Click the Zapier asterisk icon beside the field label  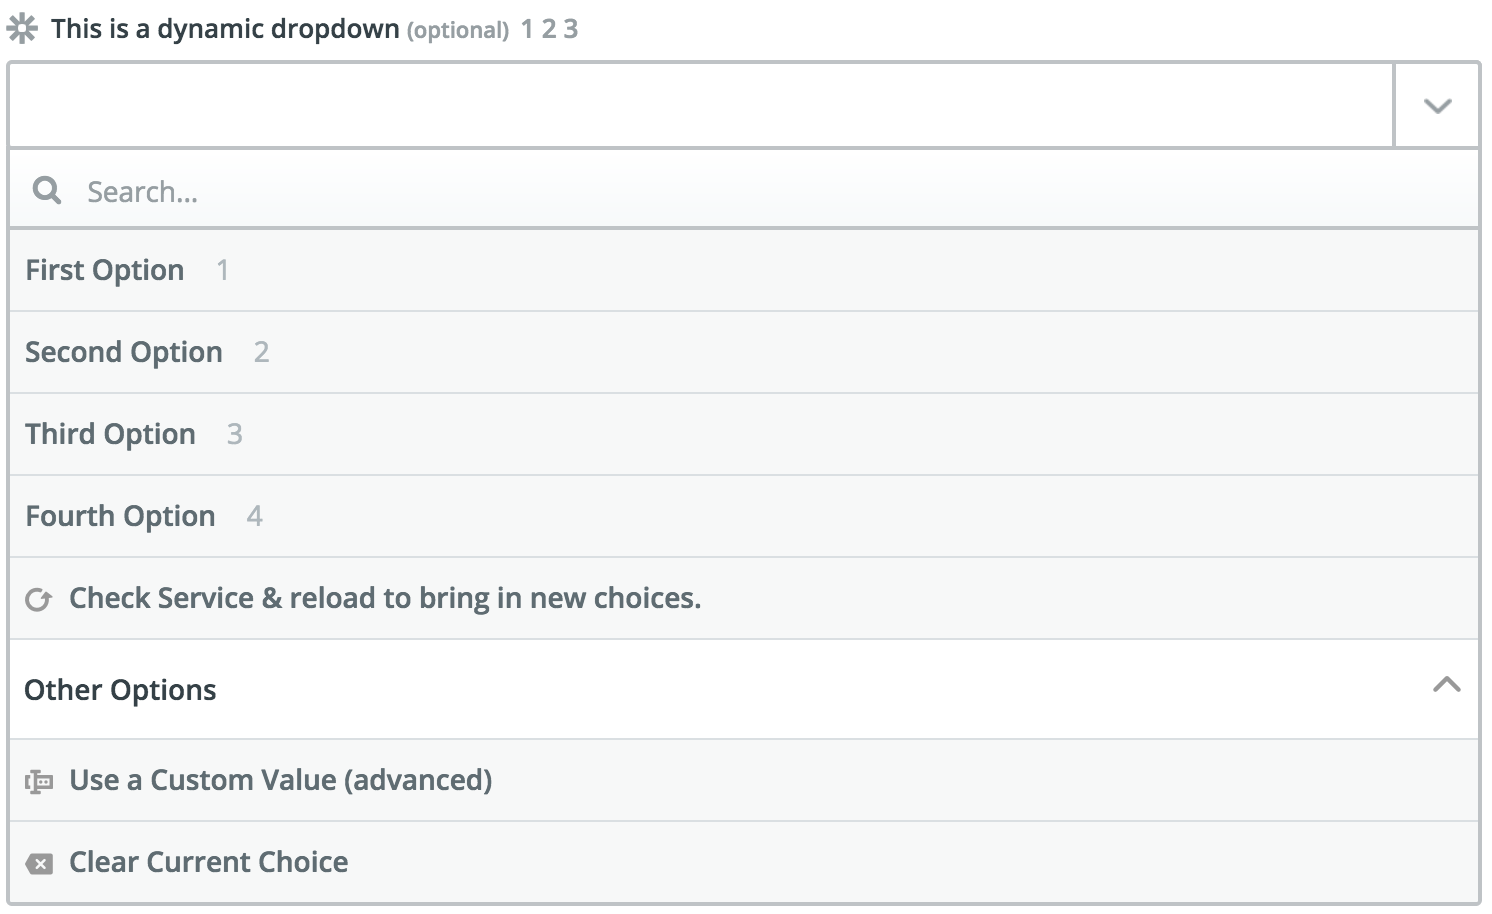tap(22, 29)
